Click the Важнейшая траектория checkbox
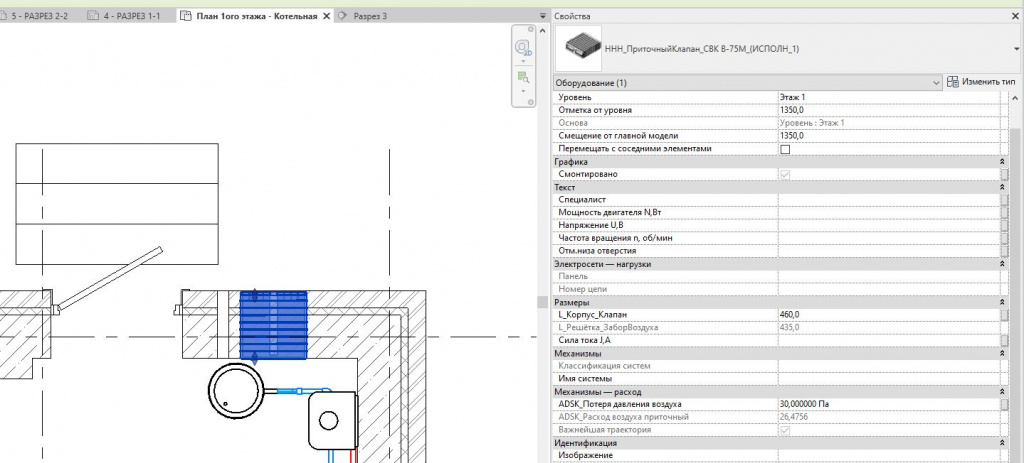The image size is (1024, 463). coord(785,430)
